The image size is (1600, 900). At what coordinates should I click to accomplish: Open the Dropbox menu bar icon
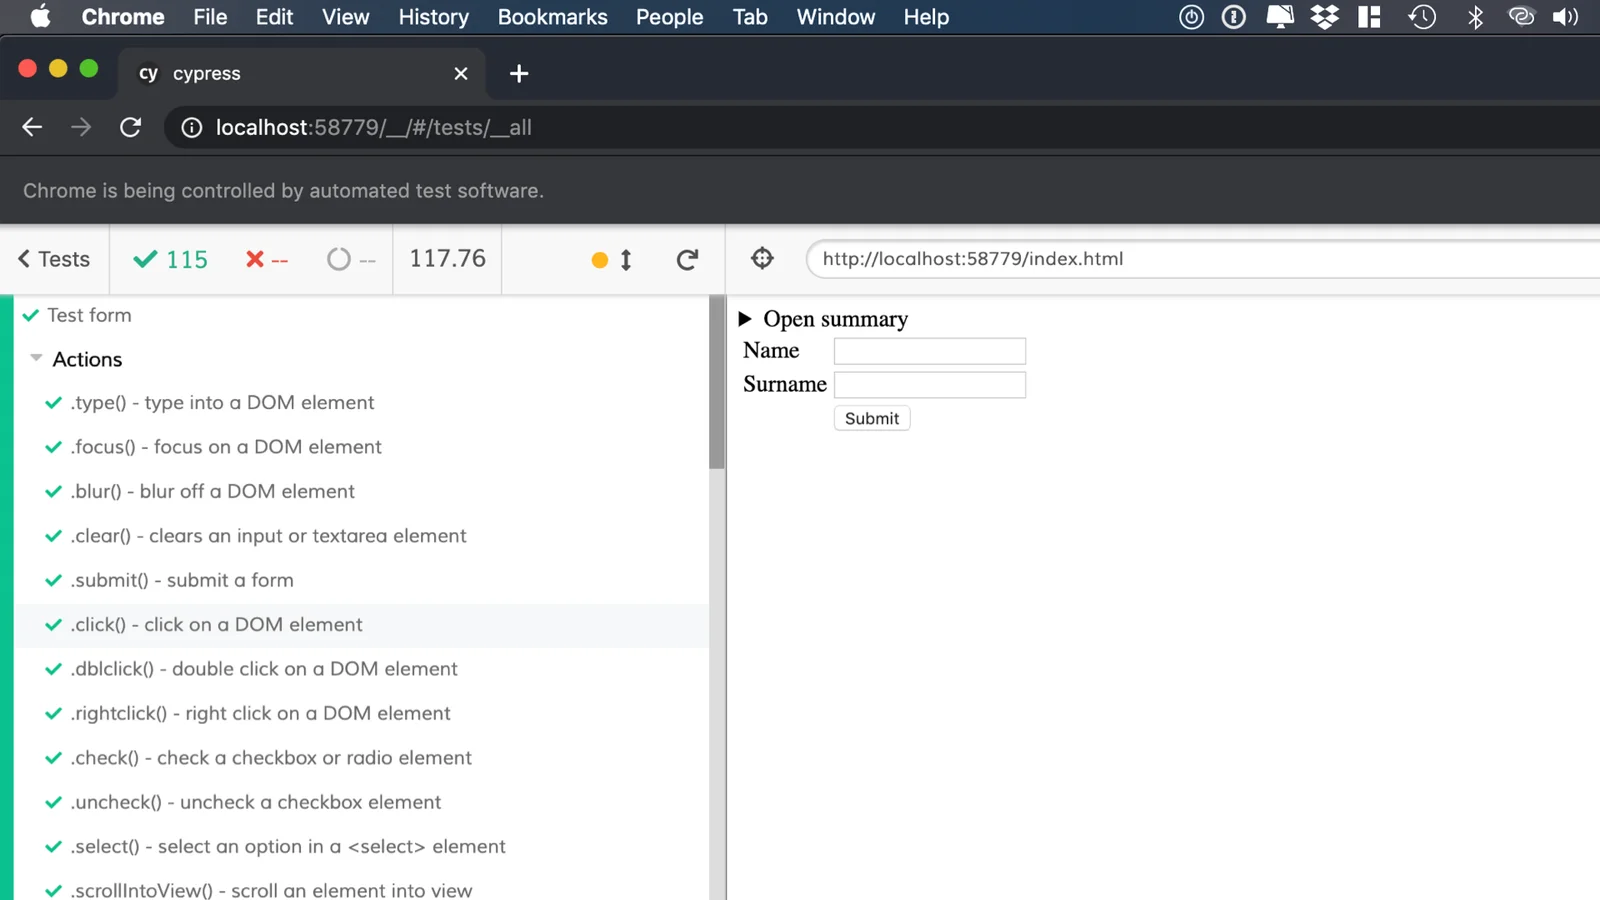coord(1324,17)
